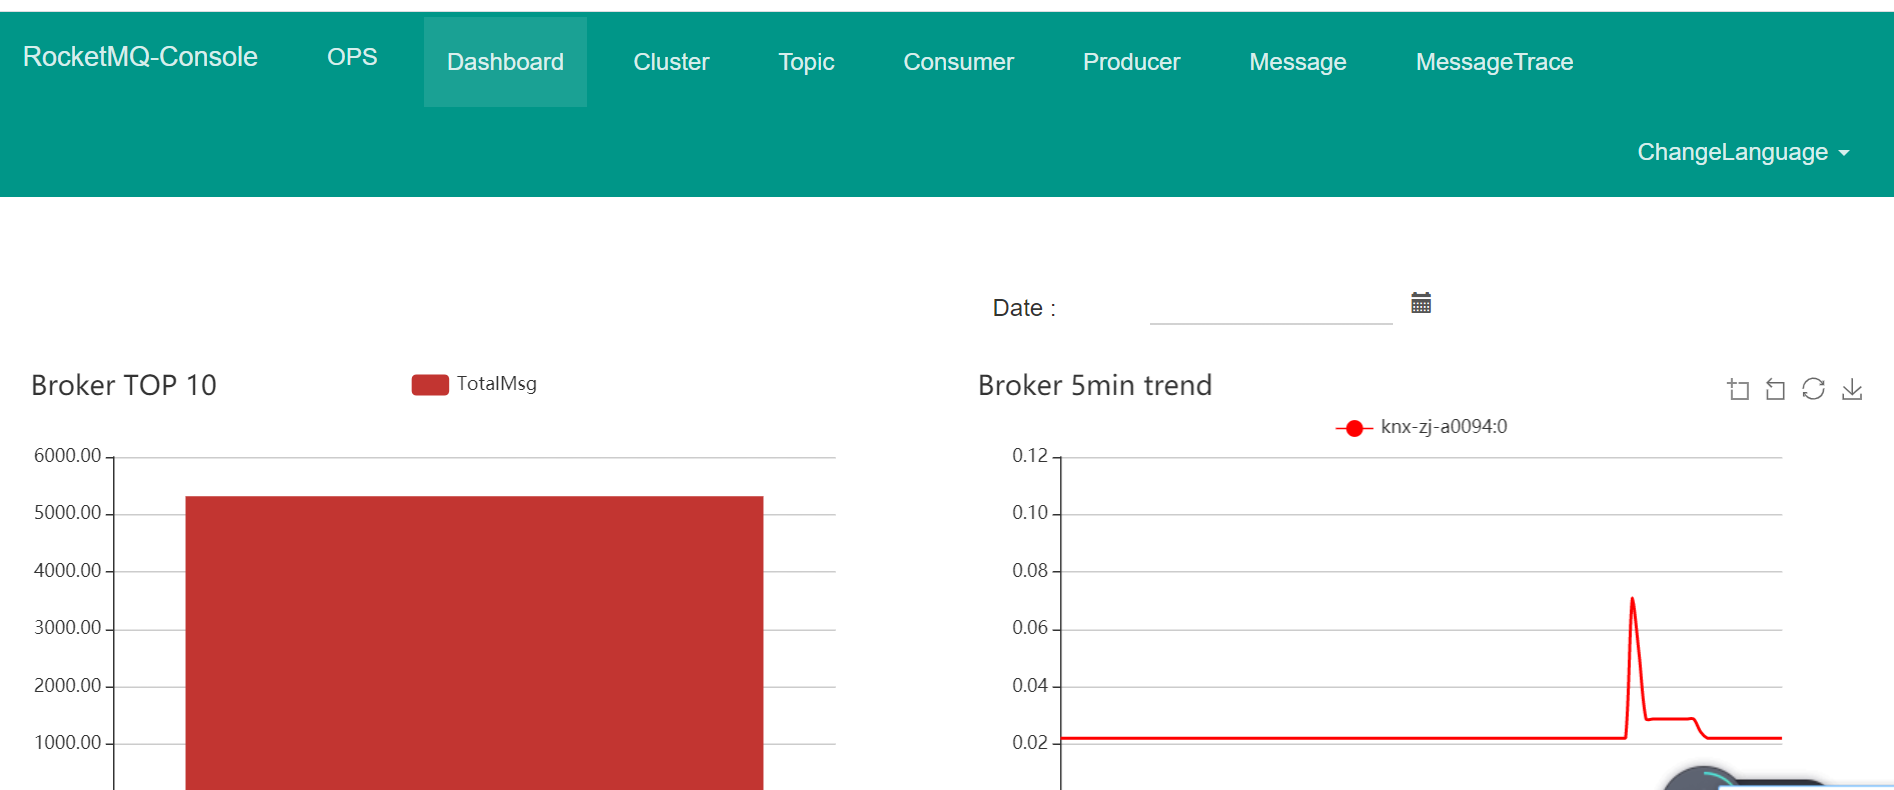Expand the ChangeLanguage dropdown
Viewport: 1894px width, 790px height.
pos(1742,152)
